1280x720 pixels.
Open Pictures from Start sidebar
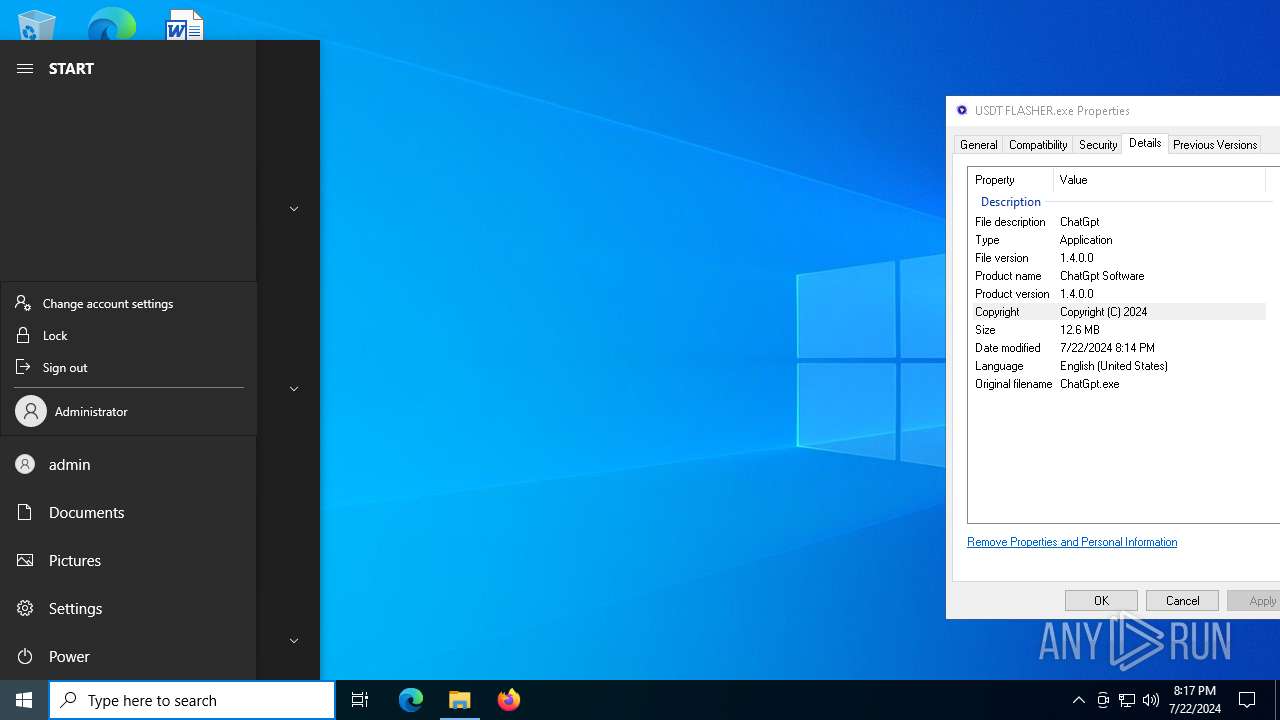coord(128,560)
